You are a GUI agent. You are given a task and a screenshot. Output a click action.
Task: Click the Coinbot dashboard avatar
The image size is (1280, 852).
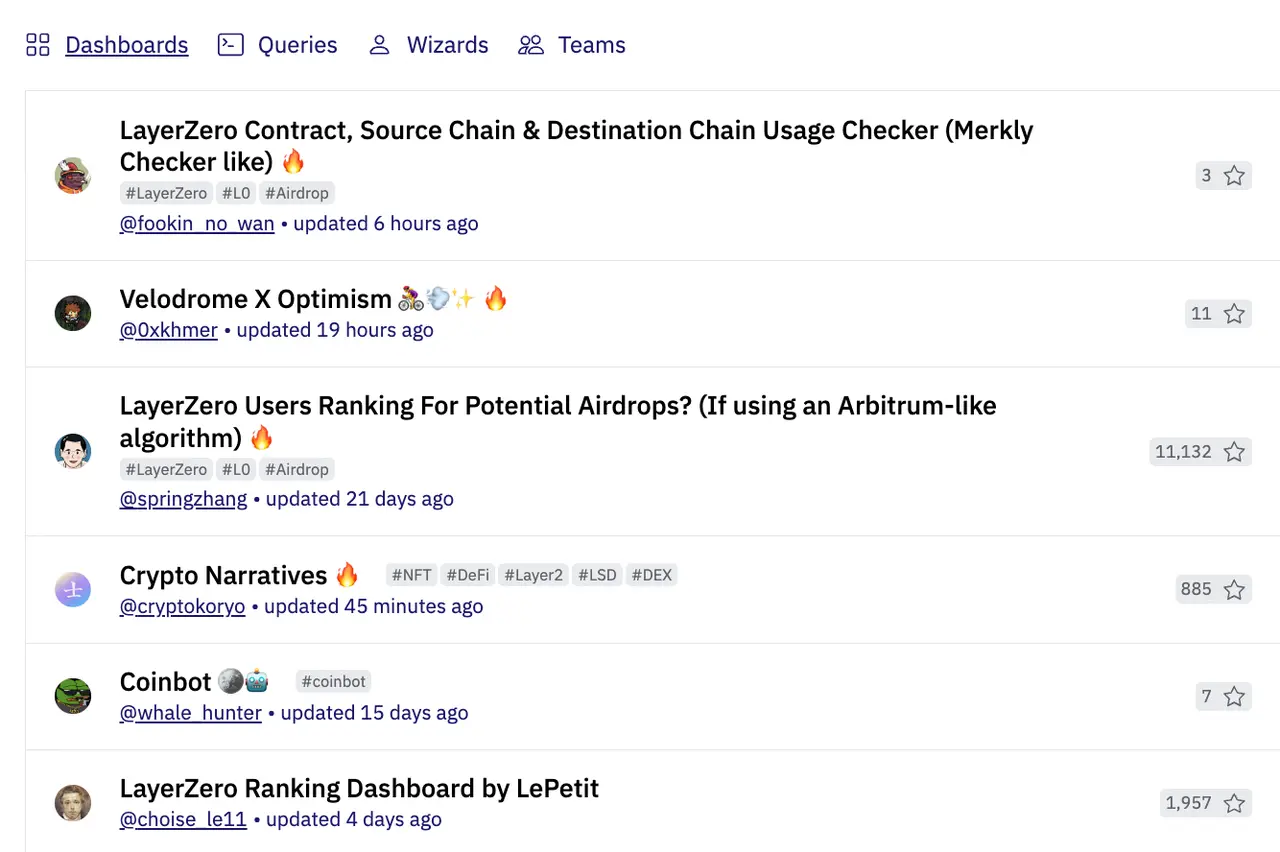coord(72,696)
